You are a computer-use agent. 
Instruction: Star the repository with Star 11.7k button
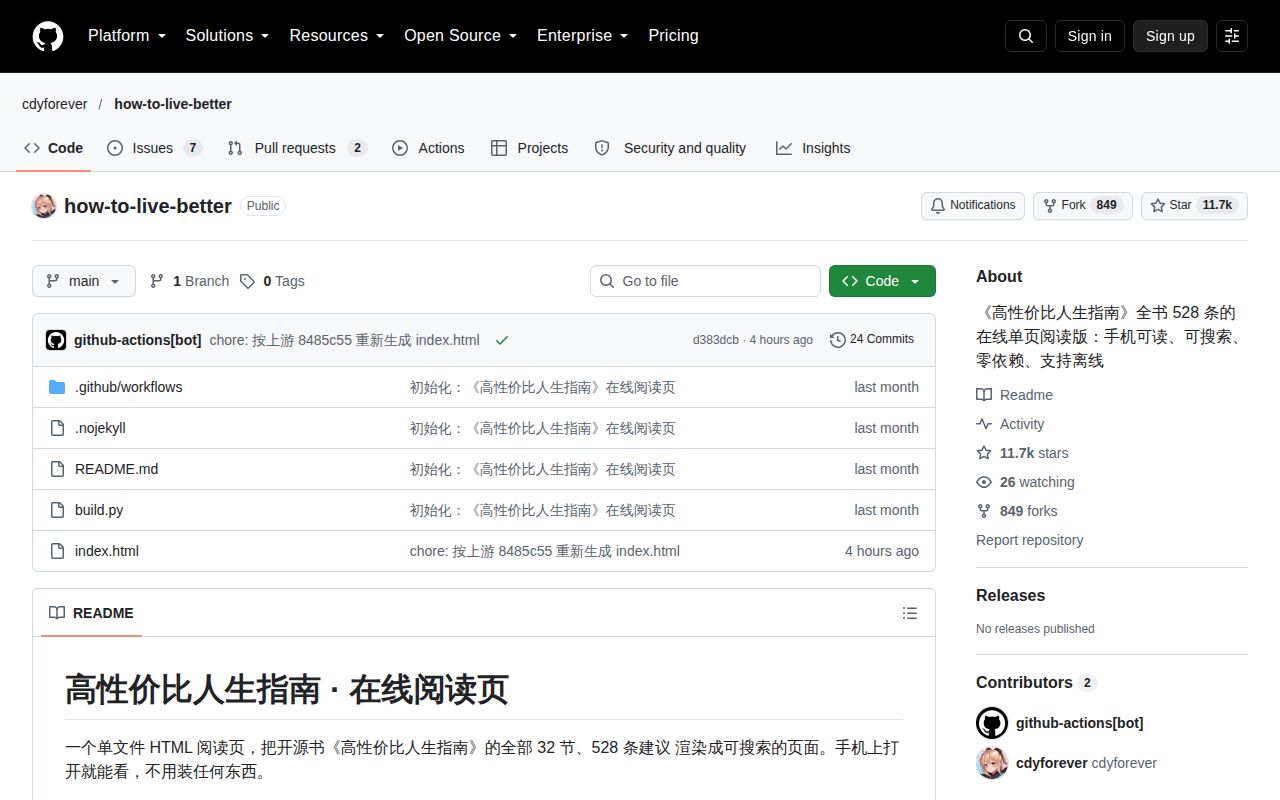[x=1194, y=205]
